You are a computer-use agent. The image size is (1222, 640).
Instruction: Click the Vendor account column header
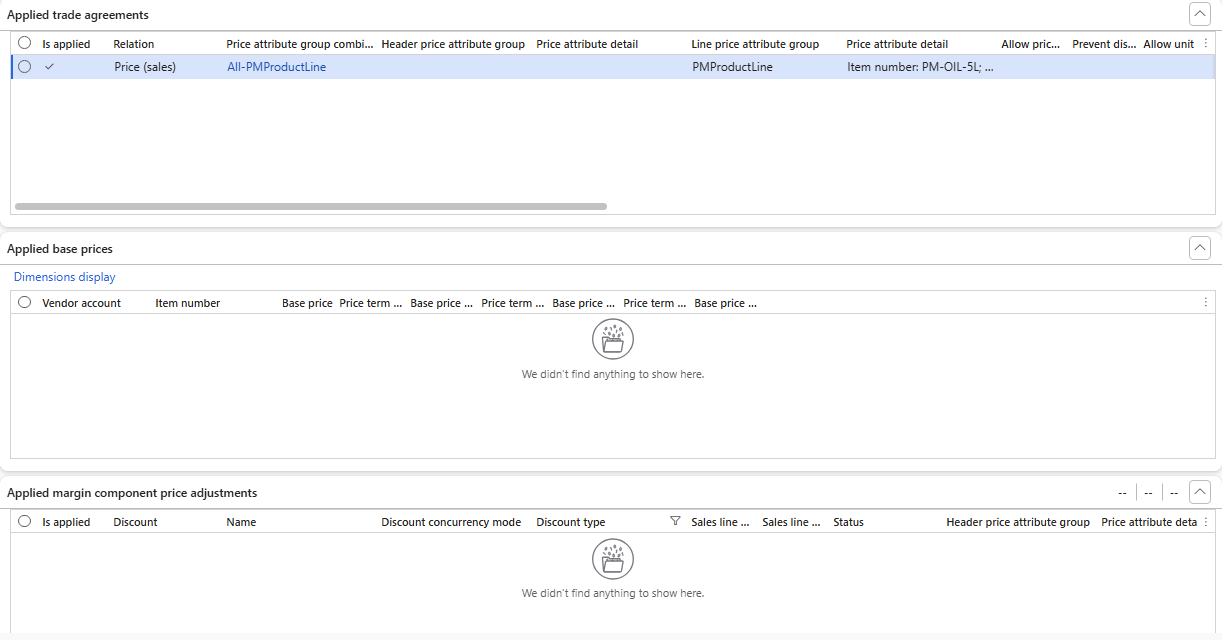[x=81, y=303]
